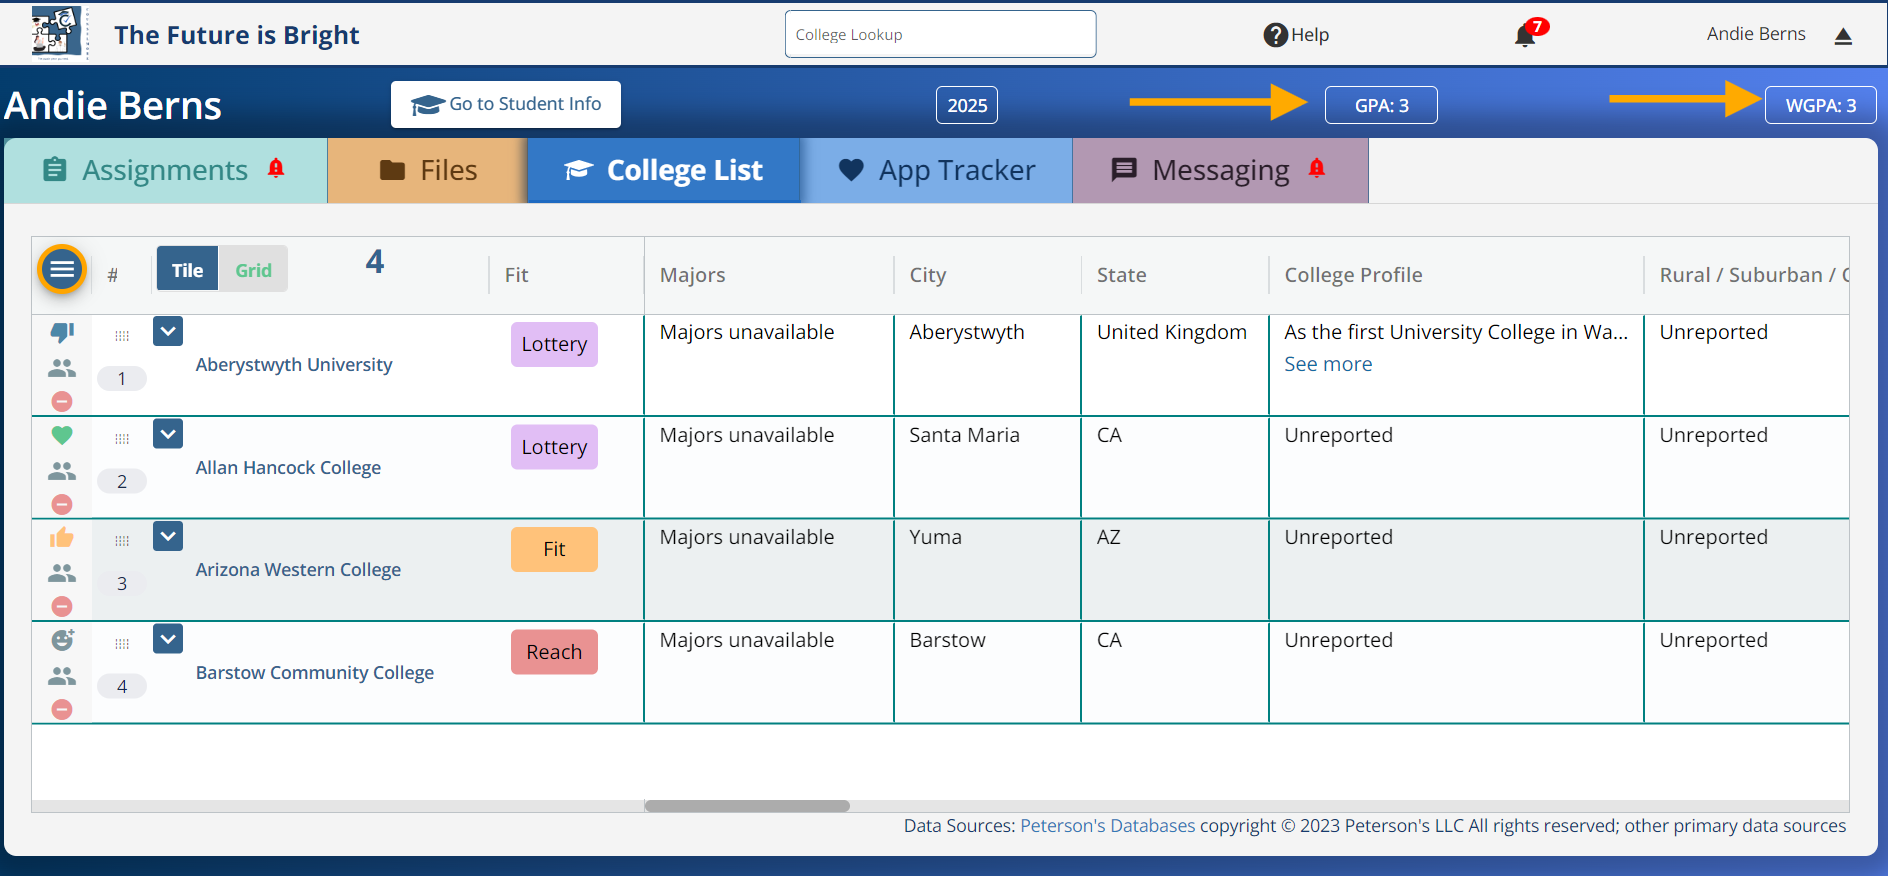This screenshot has height=876, width=1888.
Task: Click the GPA: 3 button
Action: [x=1381, y=105]
